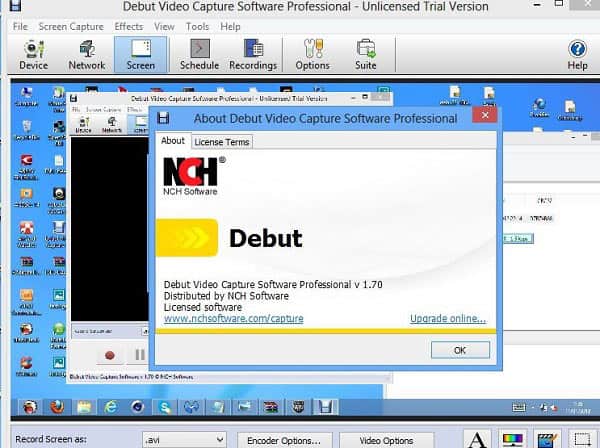Click the keyboard icon in system tray
The width and height of the screenshot is (600, 448).
click(x=519, y=407)
